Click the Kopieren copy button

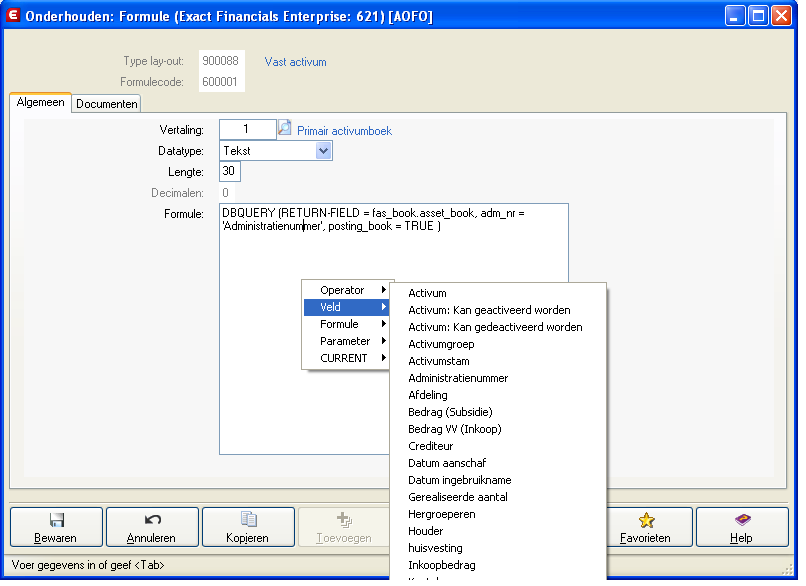click(248, 527)
